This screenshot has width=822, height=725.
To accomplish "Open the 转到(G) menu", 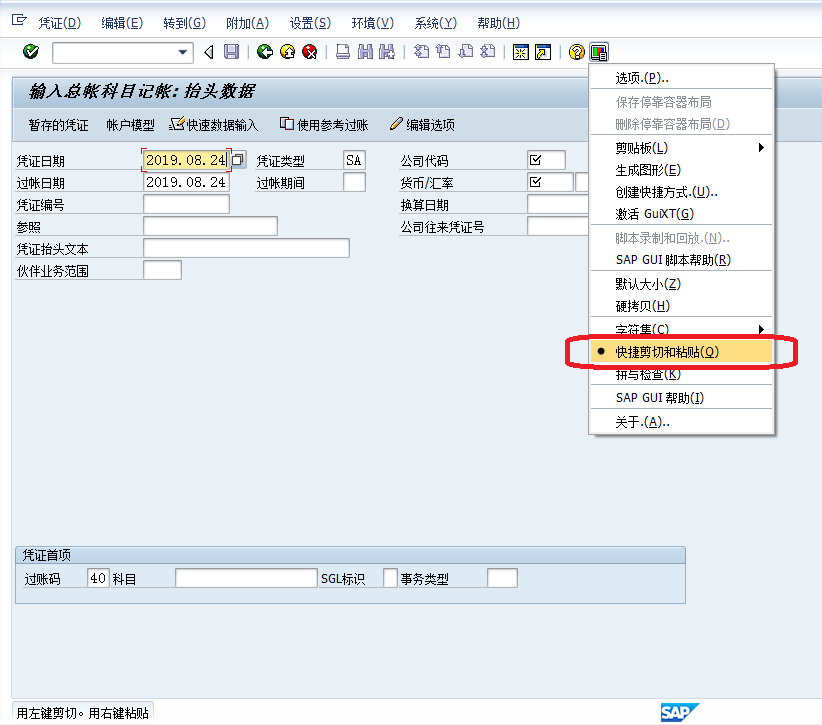I will (x=185, y=23).
